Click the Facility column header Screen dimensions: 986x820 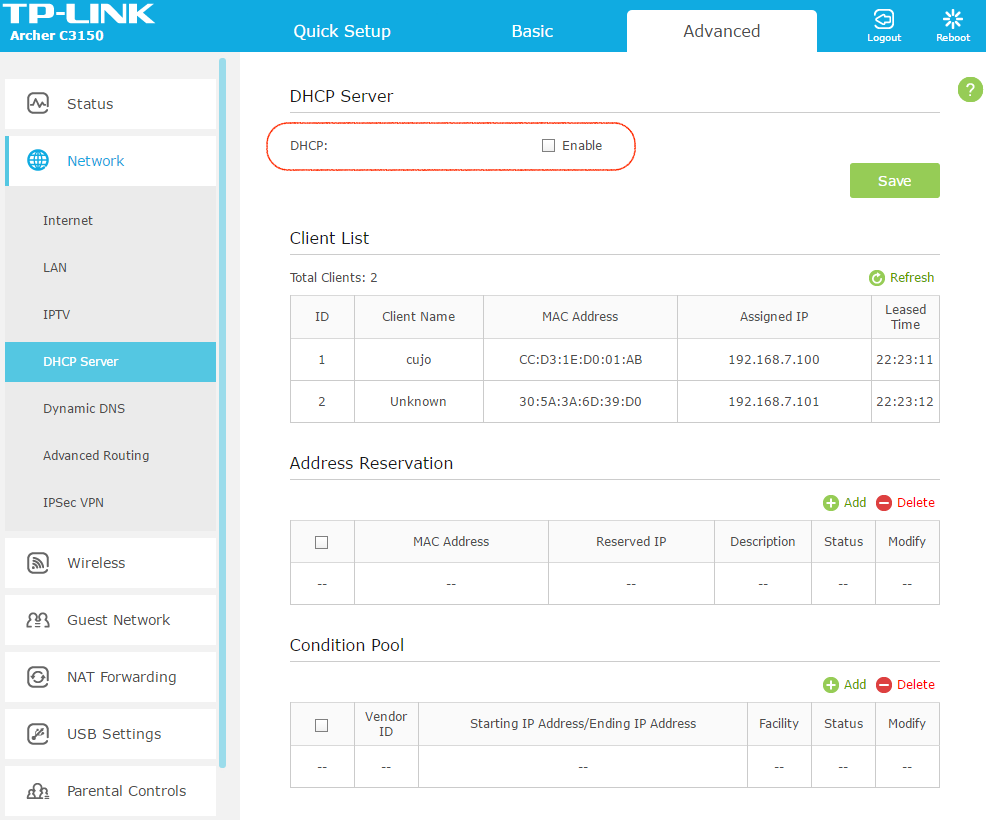pyautogui.click(x=779, y=724)
